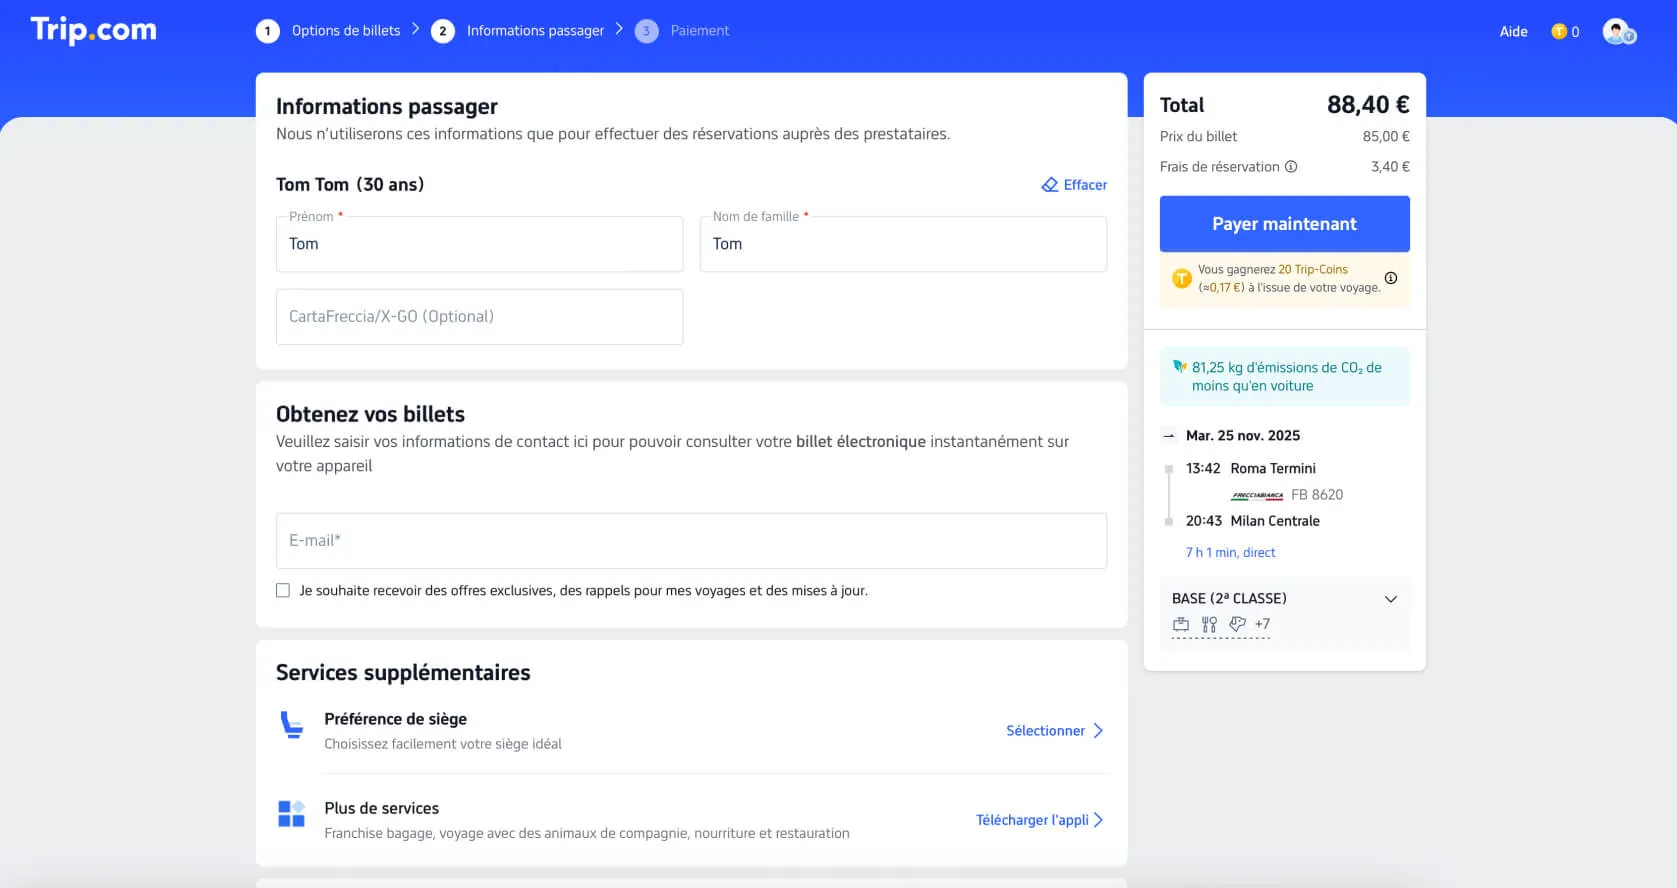
Task: Click the Mar. 25 nov. 2025 date
Action: [x=1243, y=436]
